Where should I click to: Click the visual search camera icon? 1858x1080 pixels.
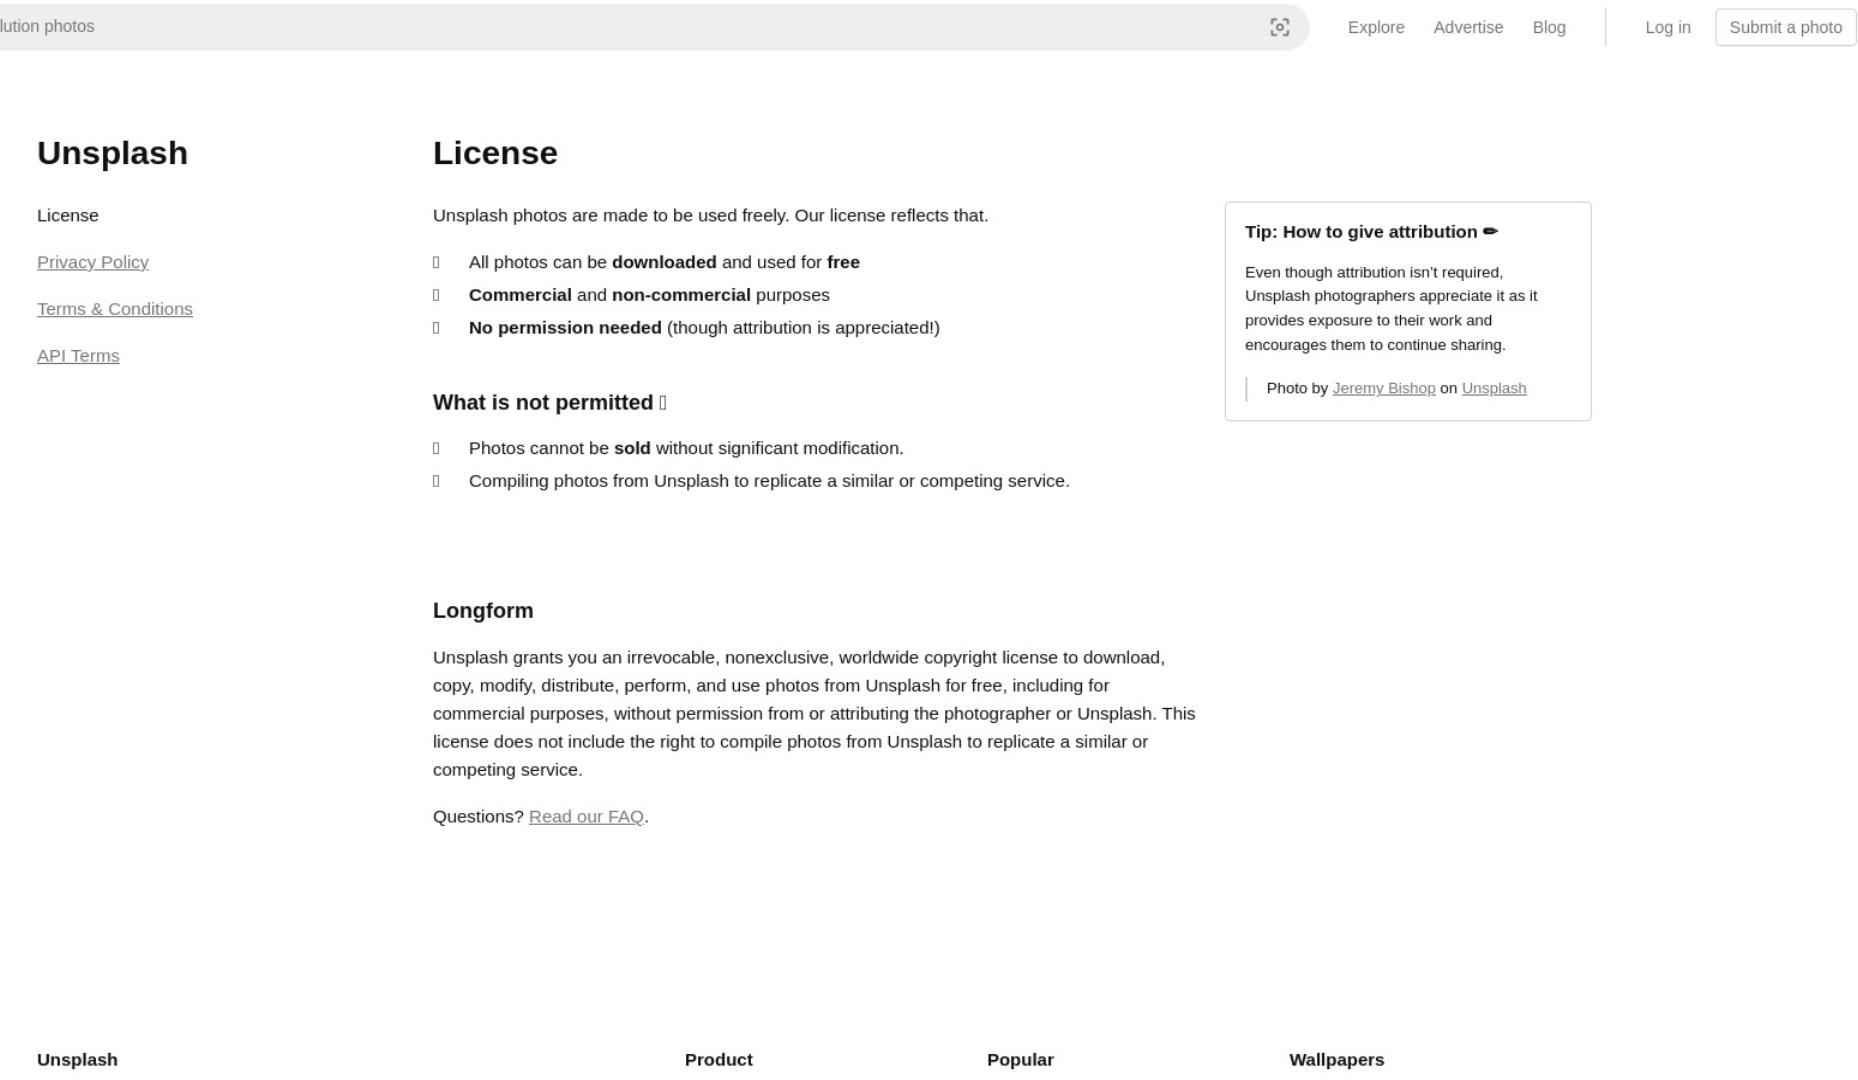tap(1279, 27)
